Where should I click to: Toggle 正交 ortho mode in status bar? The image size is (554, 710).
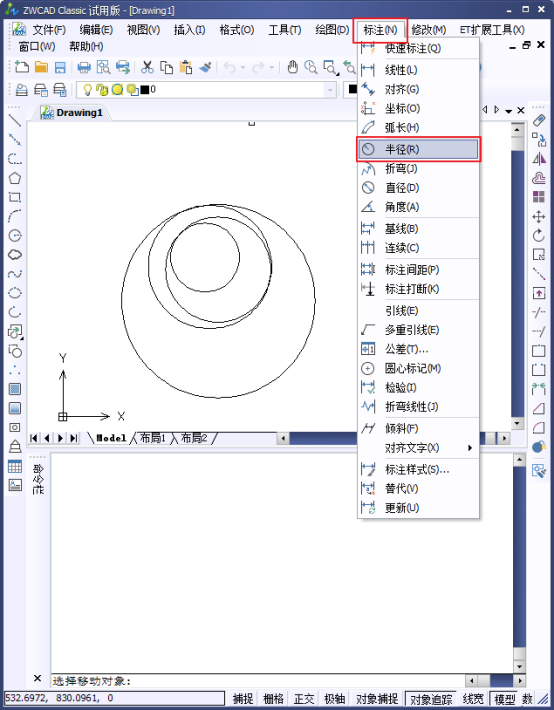pos(304,698)
